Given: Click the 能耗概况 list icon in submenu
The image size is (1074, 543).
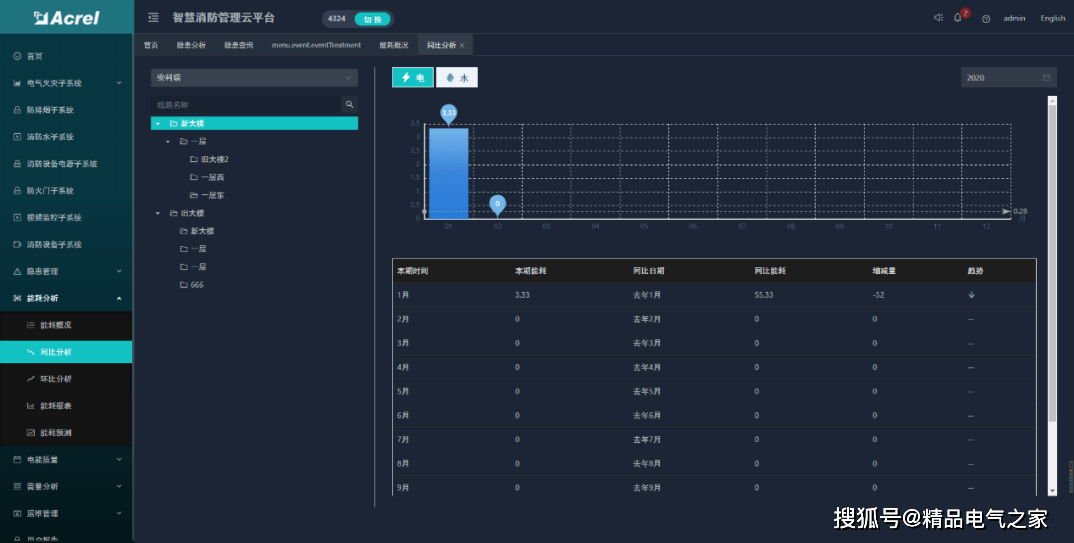Looking at the screenshot, I should coord(30,325).
